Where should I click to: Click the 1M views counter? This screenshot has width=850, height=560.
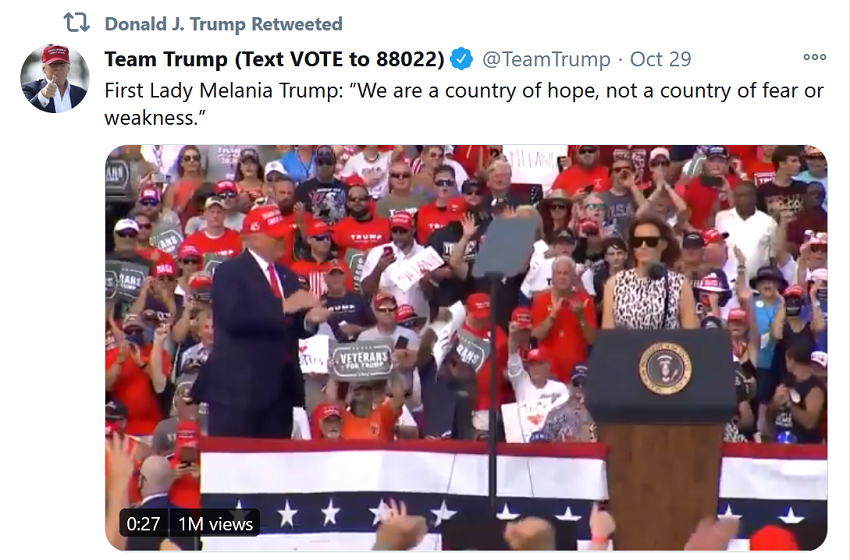coord(215,524)
